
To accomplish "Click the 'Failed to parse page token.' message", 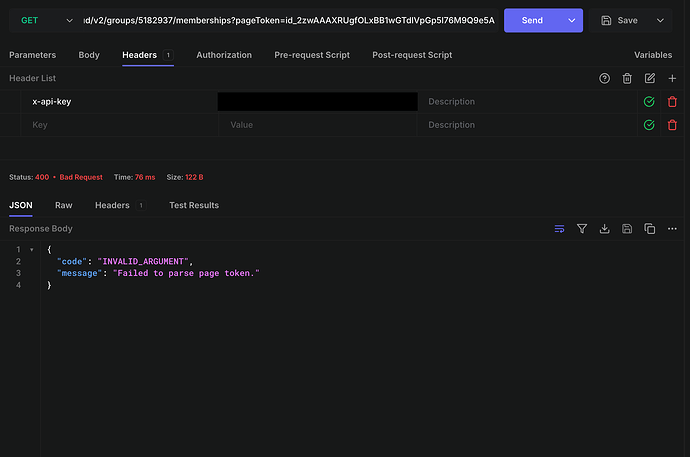I will pos(186,273).
